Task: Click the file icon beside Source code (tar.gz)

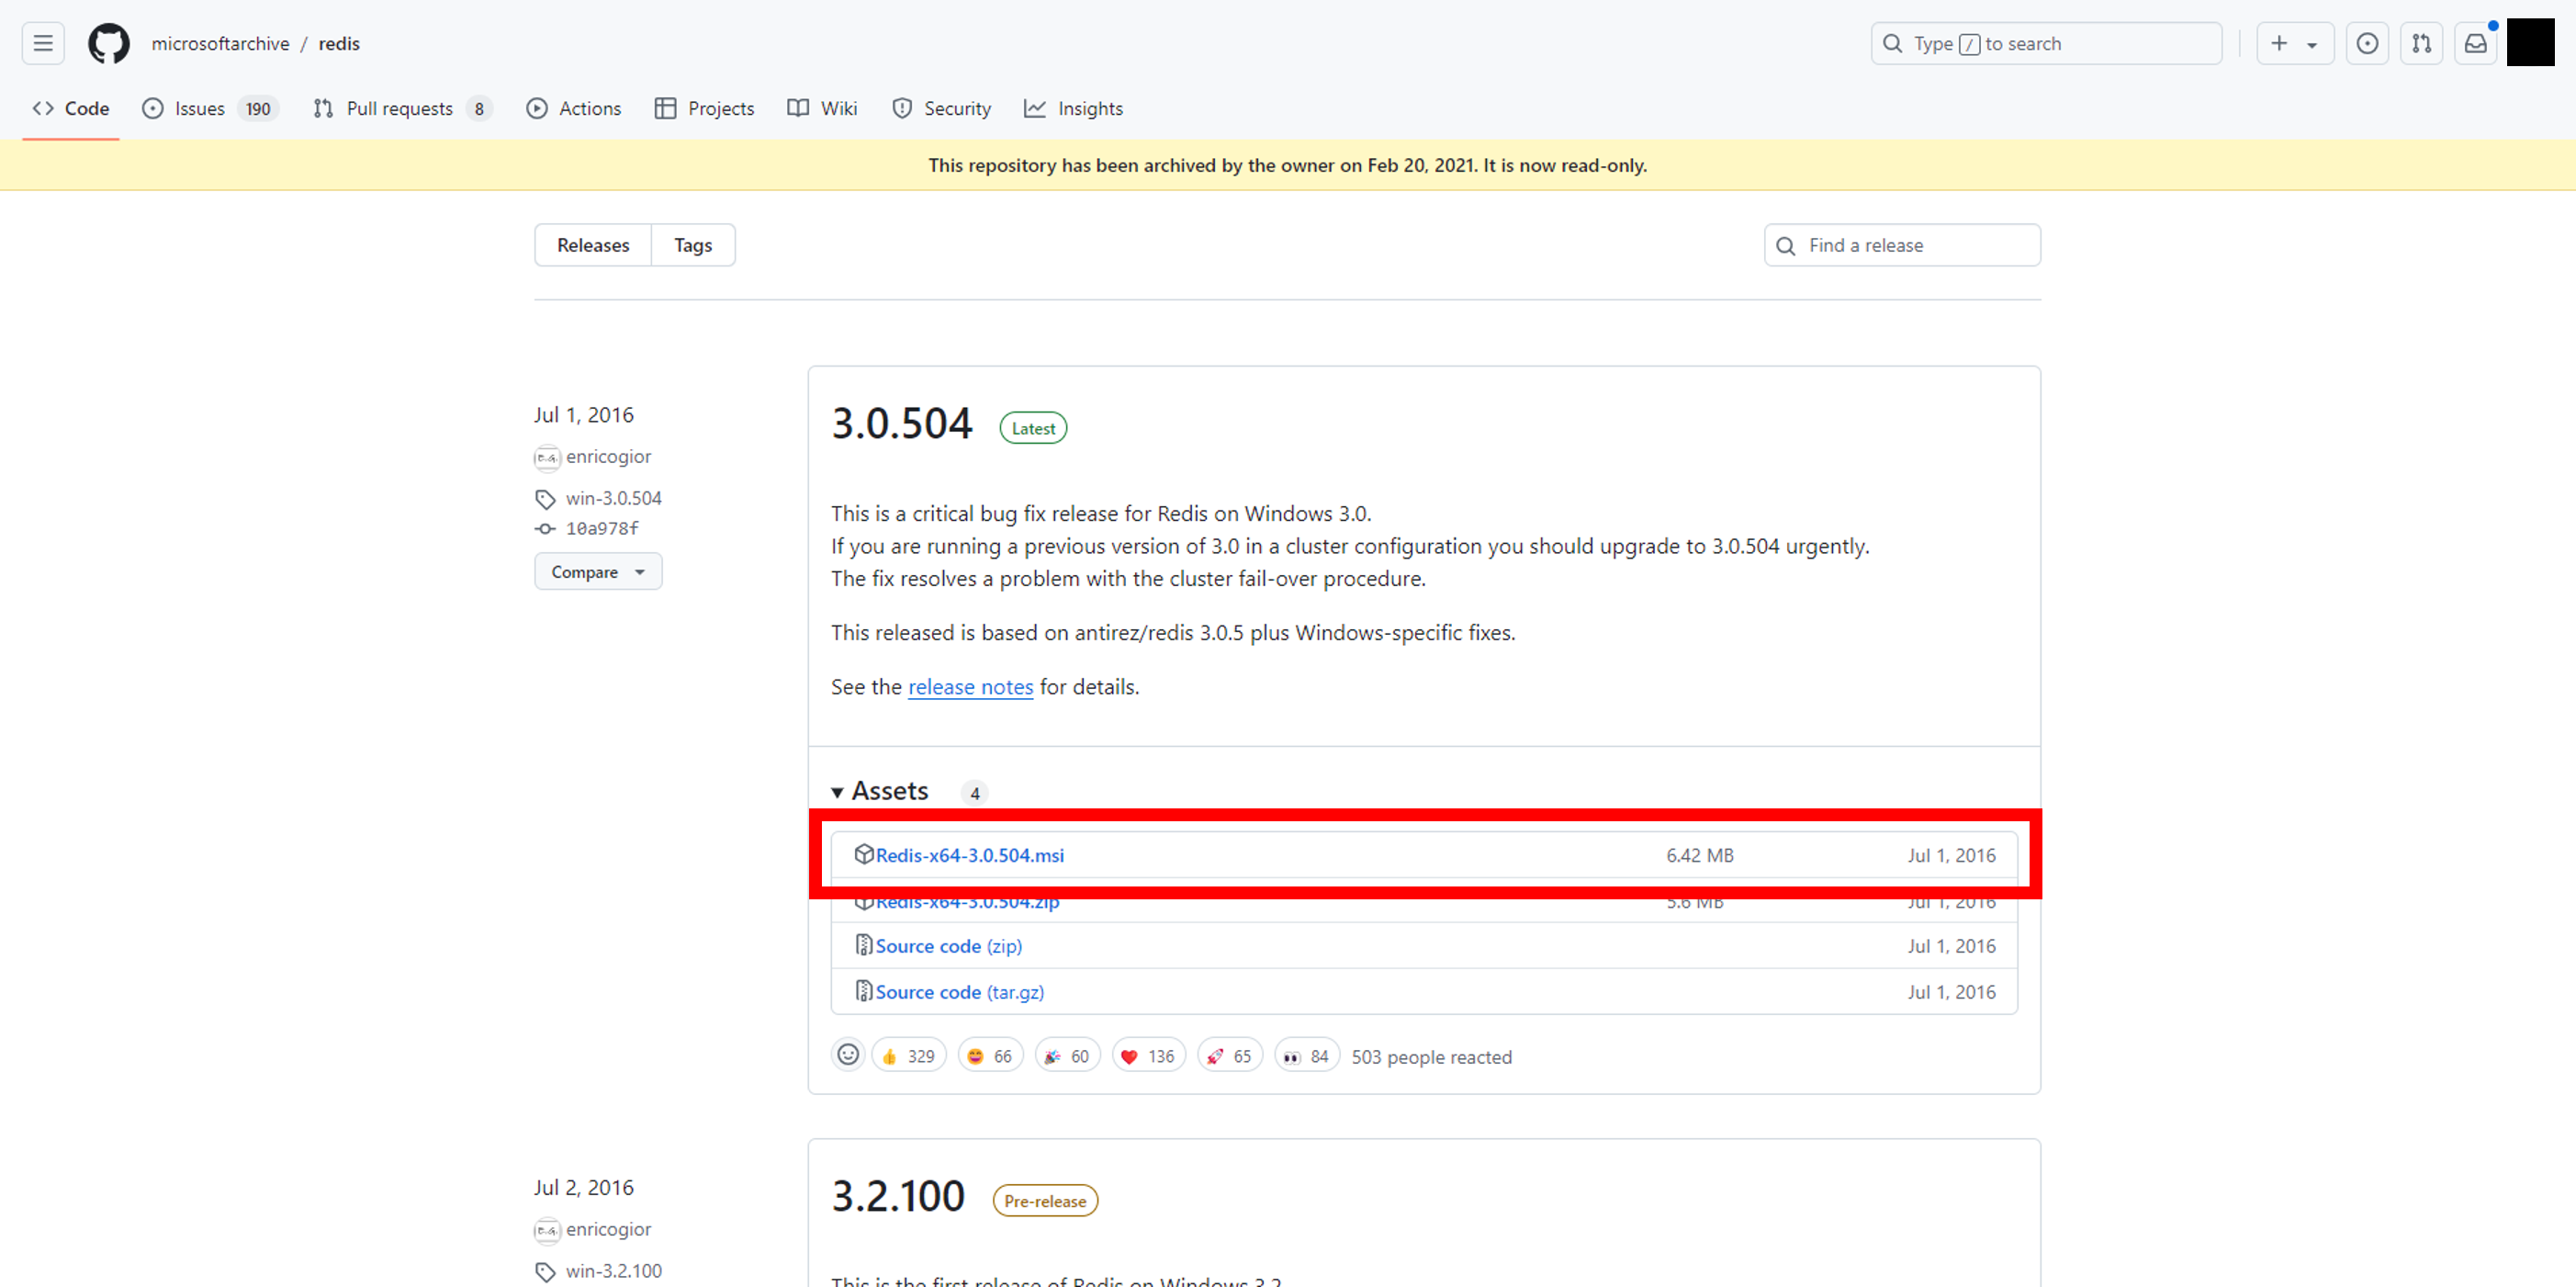Action: tap(863, 991)
